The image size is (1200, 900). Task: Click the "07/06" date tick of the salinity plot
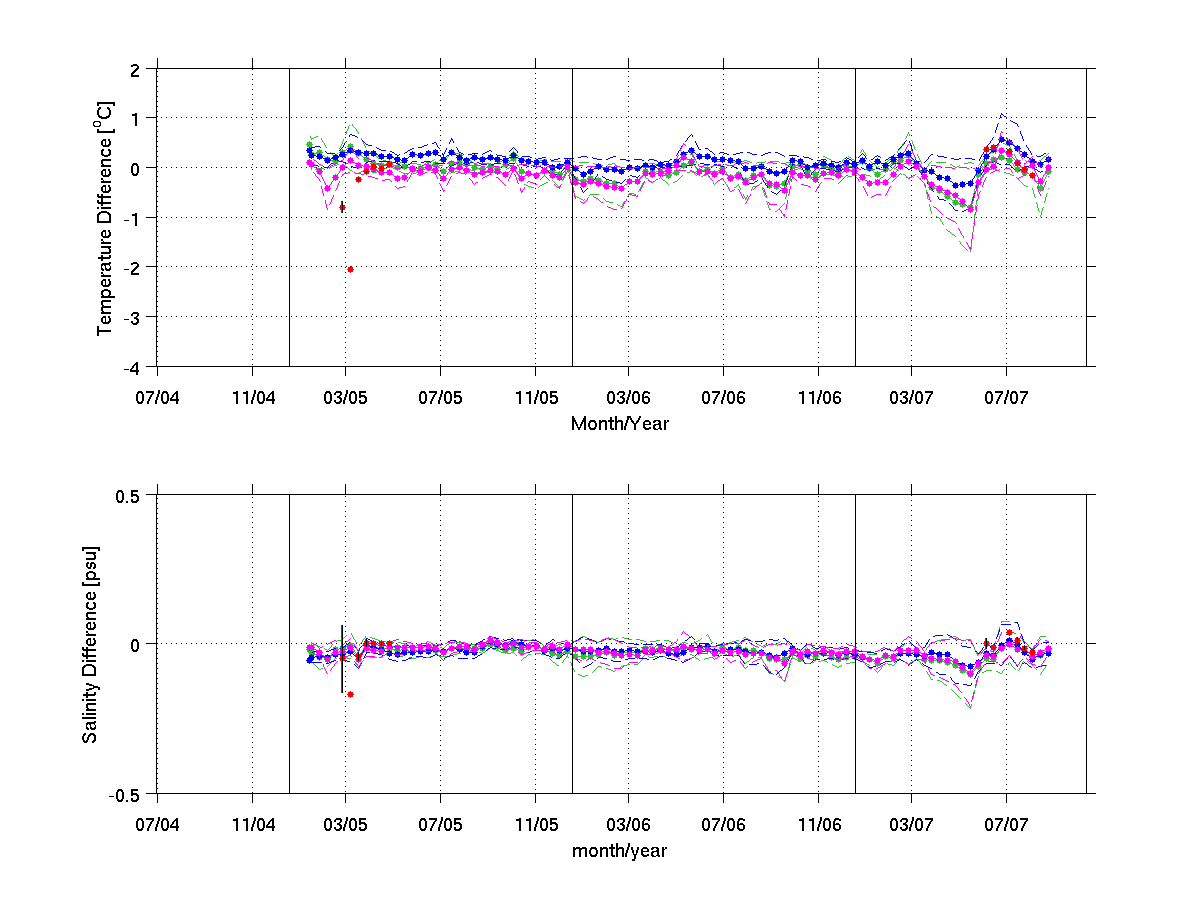point(723,825)
